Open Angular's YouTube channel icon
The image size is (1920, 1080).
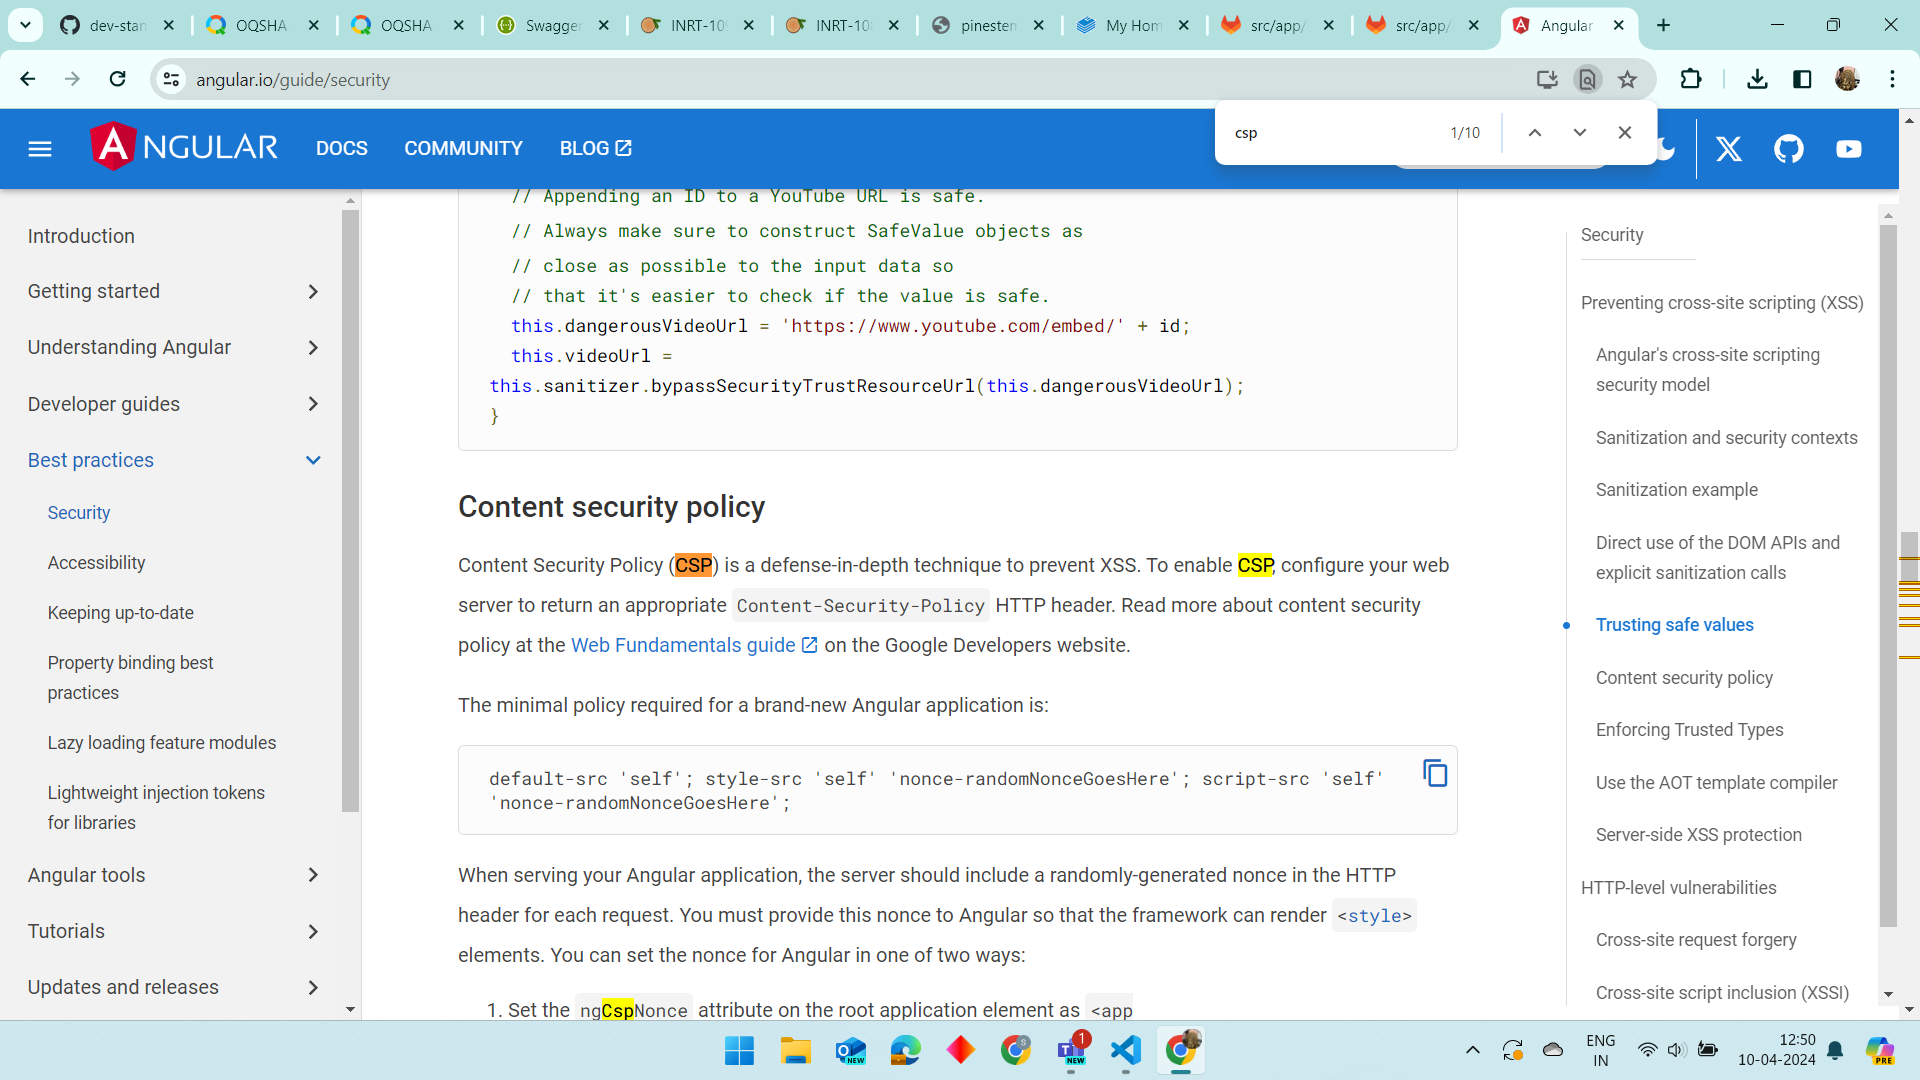[x=1849, y=149]
